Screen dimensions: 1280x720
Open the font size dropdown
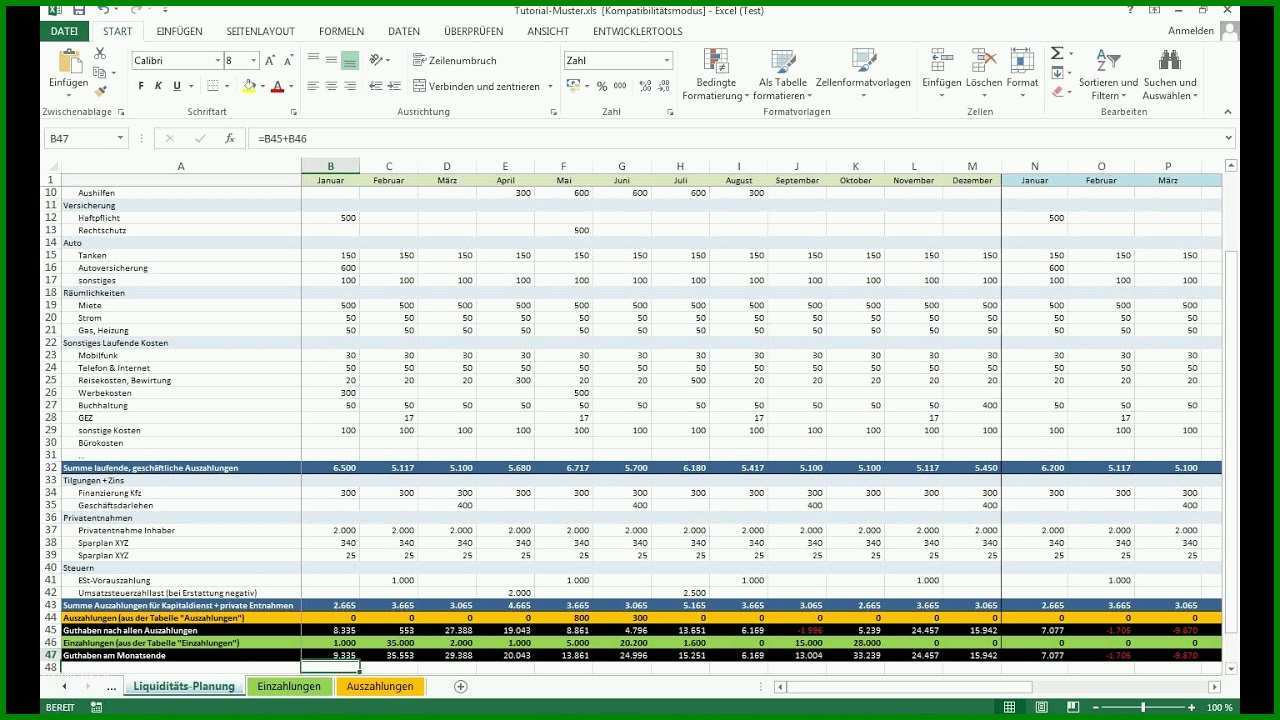tap(255, 61)
